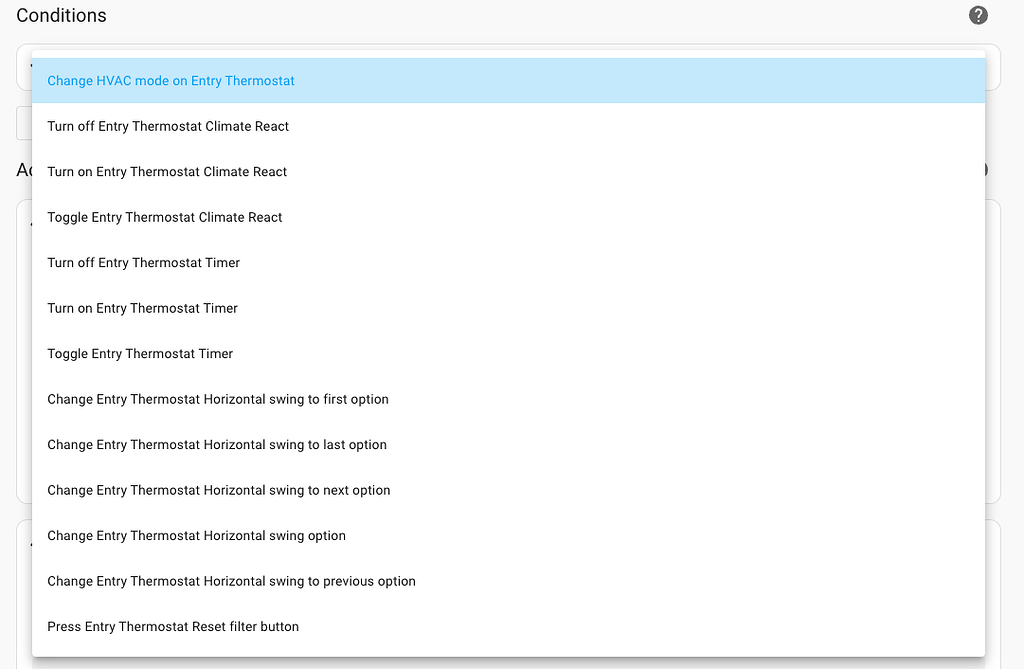Choose Toggle Entry Thermostat Timer option

click(508, 353)
